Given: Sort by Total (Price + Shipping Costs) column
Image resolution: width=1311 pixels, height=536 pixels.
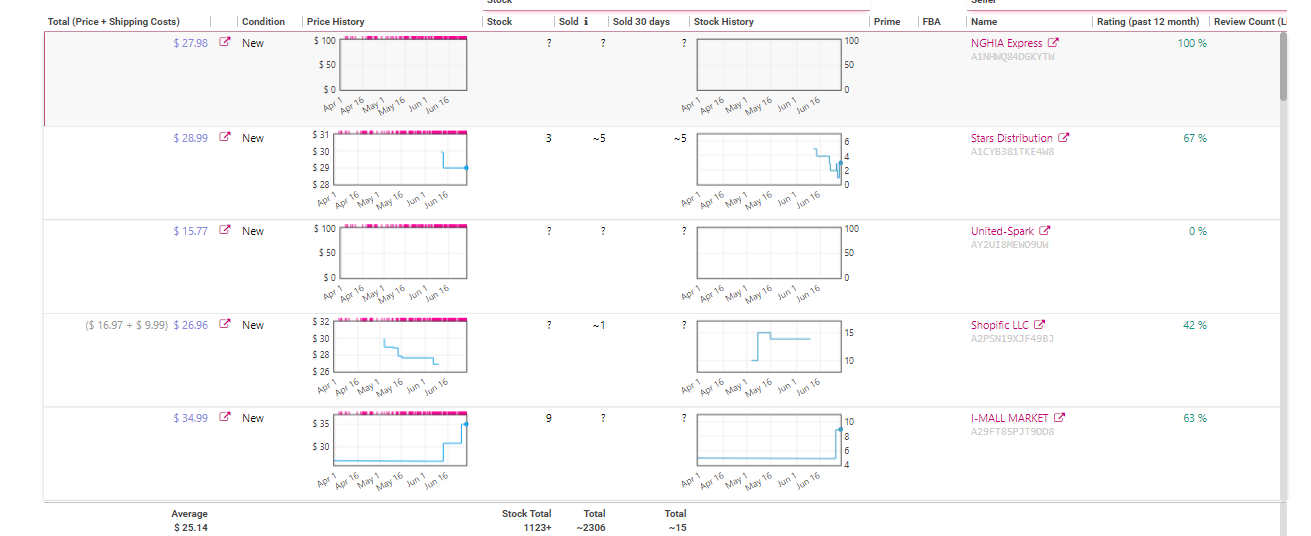Looking at the screenshot, I should [114, 21].
